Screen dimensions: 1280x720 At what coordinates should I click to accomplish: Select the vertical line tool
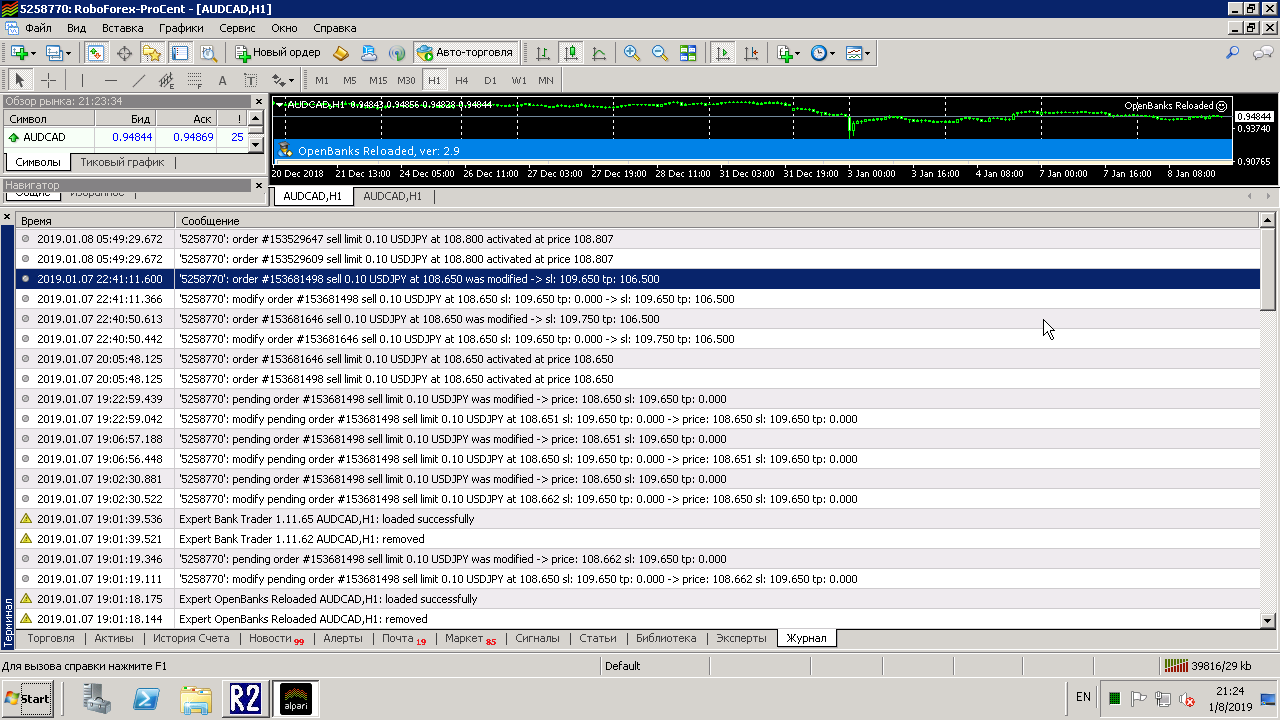click(x=82, y=80)
